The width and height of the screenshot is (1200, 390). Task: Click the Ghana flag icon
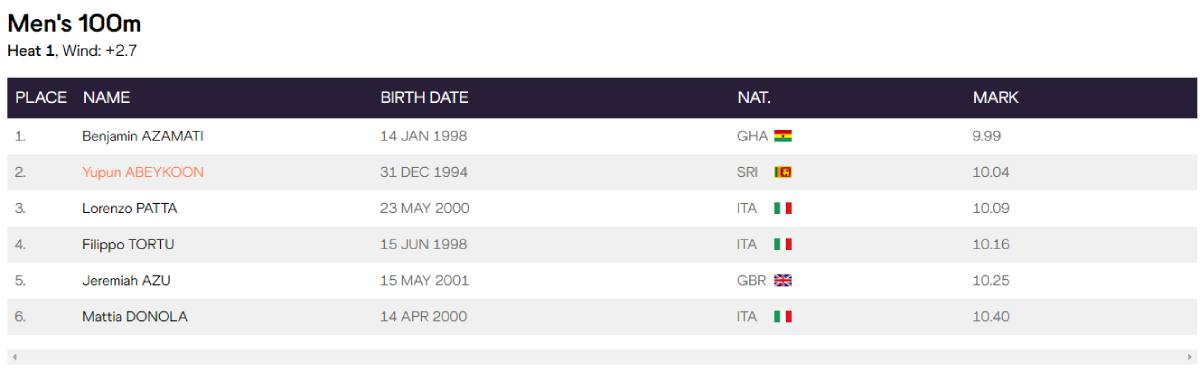click(x=783, y=136)
